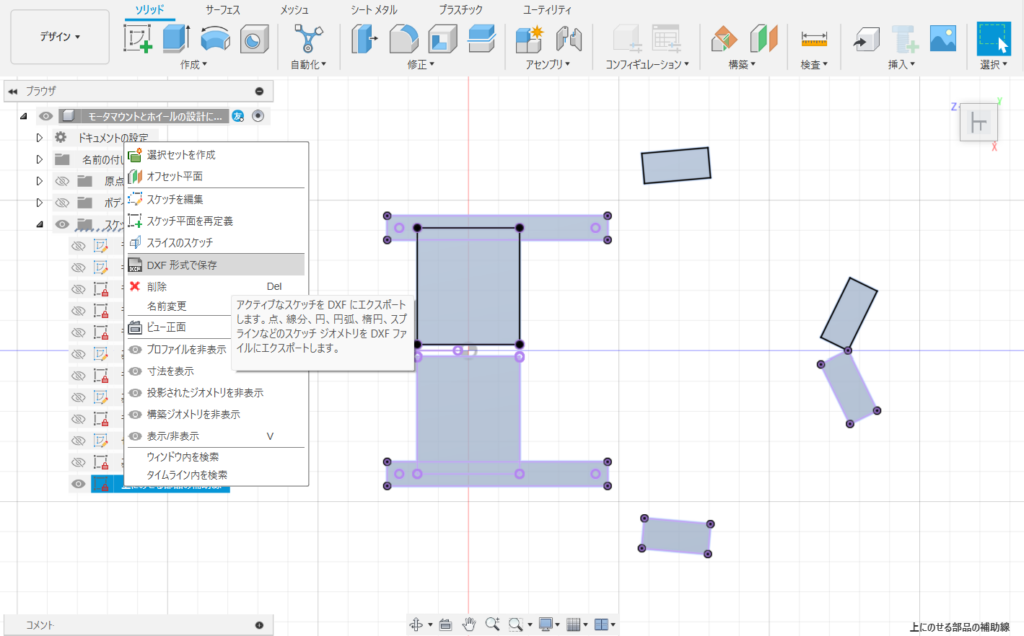The image size is (1024, 636).
Task: Open the 修正 dropdown menu
Action: (x=421, y=64)
